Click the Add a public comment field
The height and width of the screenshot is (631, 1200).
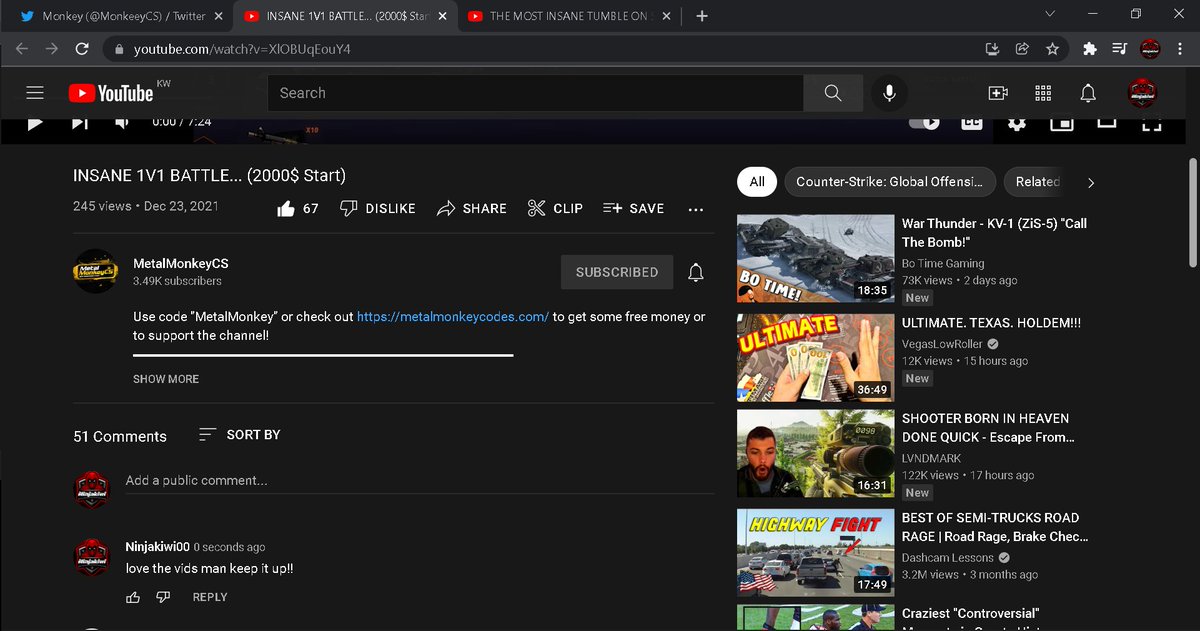point(419,481)
